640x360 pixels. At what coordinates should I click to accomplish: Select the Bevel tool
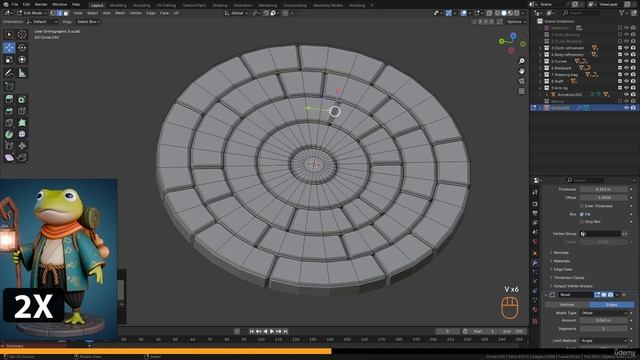[9, 111]
